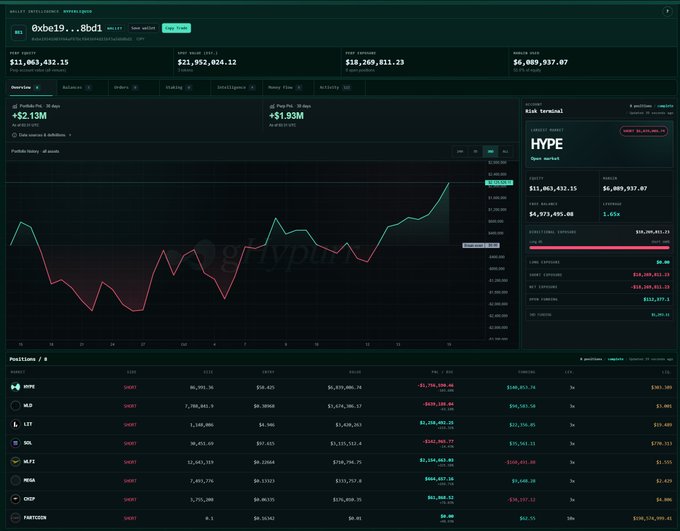680x531 pixels.
Task: Click the info icon for Data sources
Action: coord(14,135)
